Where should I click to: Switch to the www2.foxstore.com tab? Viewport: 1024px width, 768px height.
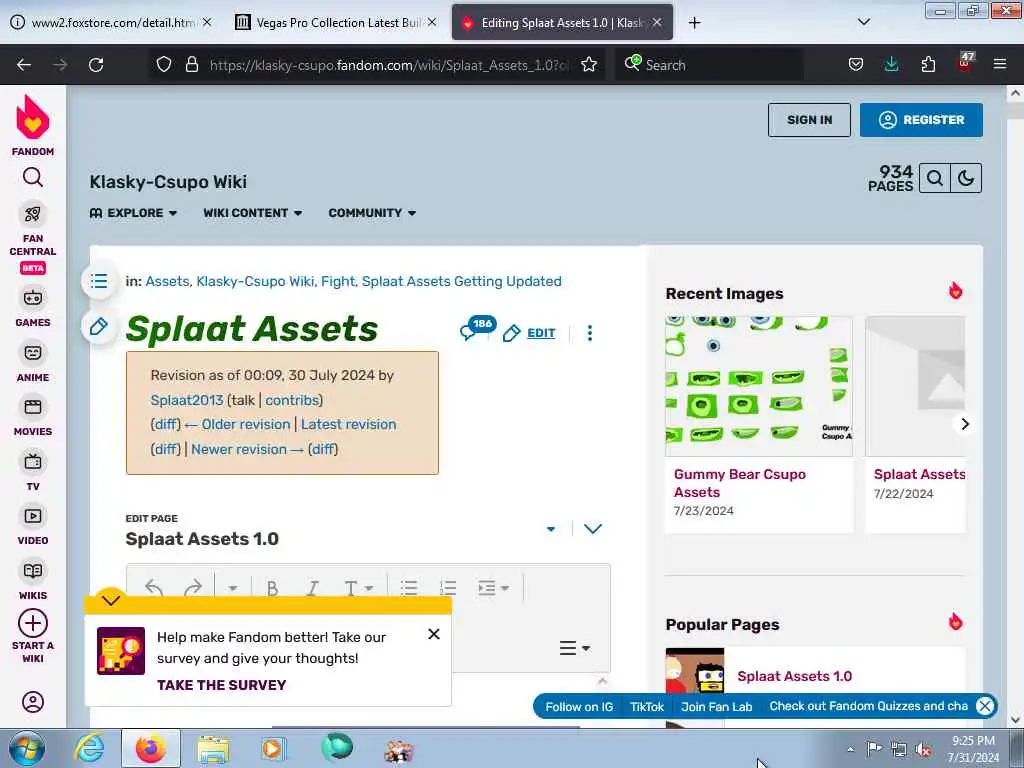coord(111,23)
